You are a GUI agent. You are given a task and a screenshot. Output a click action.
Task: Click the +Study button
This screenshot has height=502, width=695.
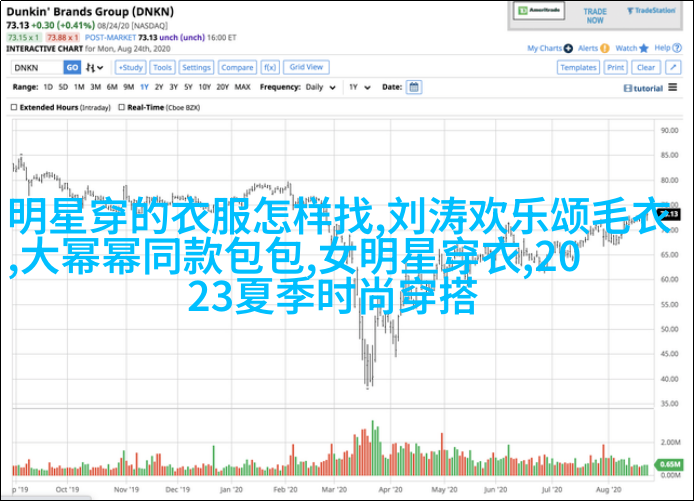131,67
